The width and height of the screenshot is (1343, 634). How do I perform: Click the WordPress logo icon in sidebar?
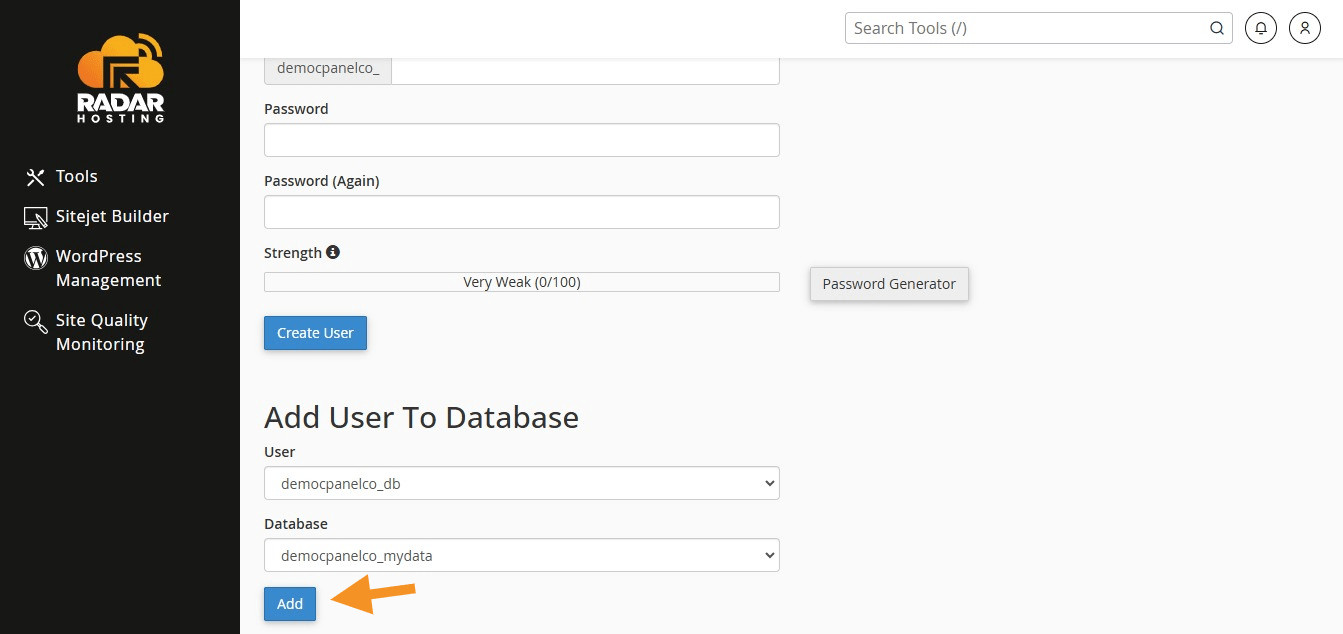coord(36,258)
